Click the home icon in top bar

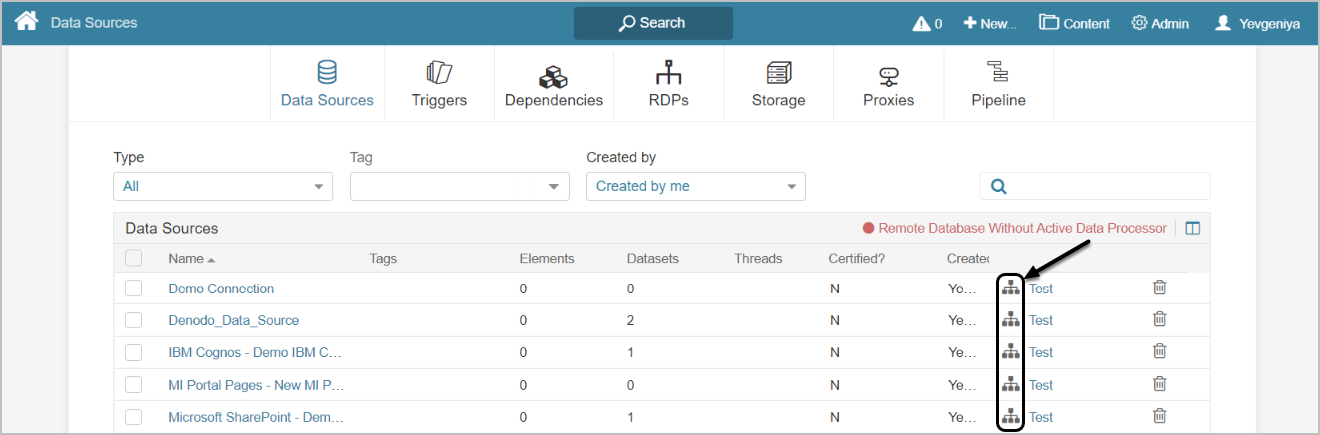click(x=26, y=21)
